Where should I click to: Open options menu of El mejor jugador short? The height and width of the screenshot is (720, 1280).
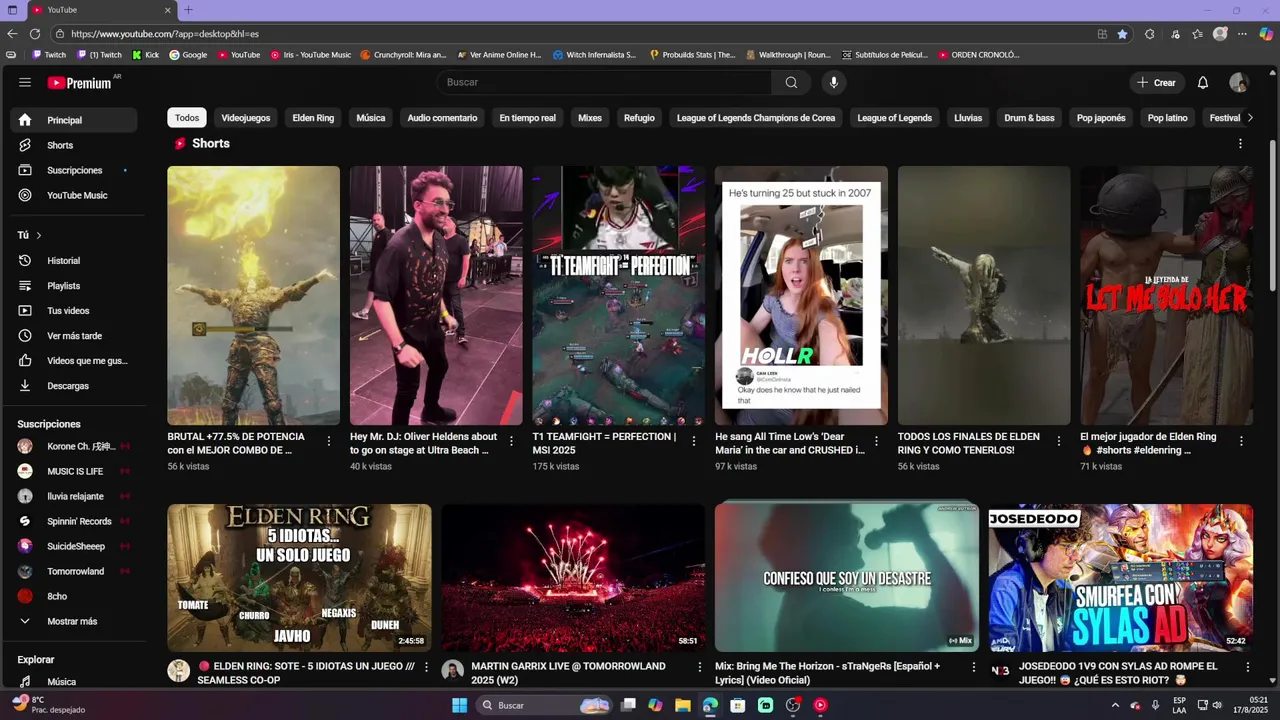click(1241, 440)
